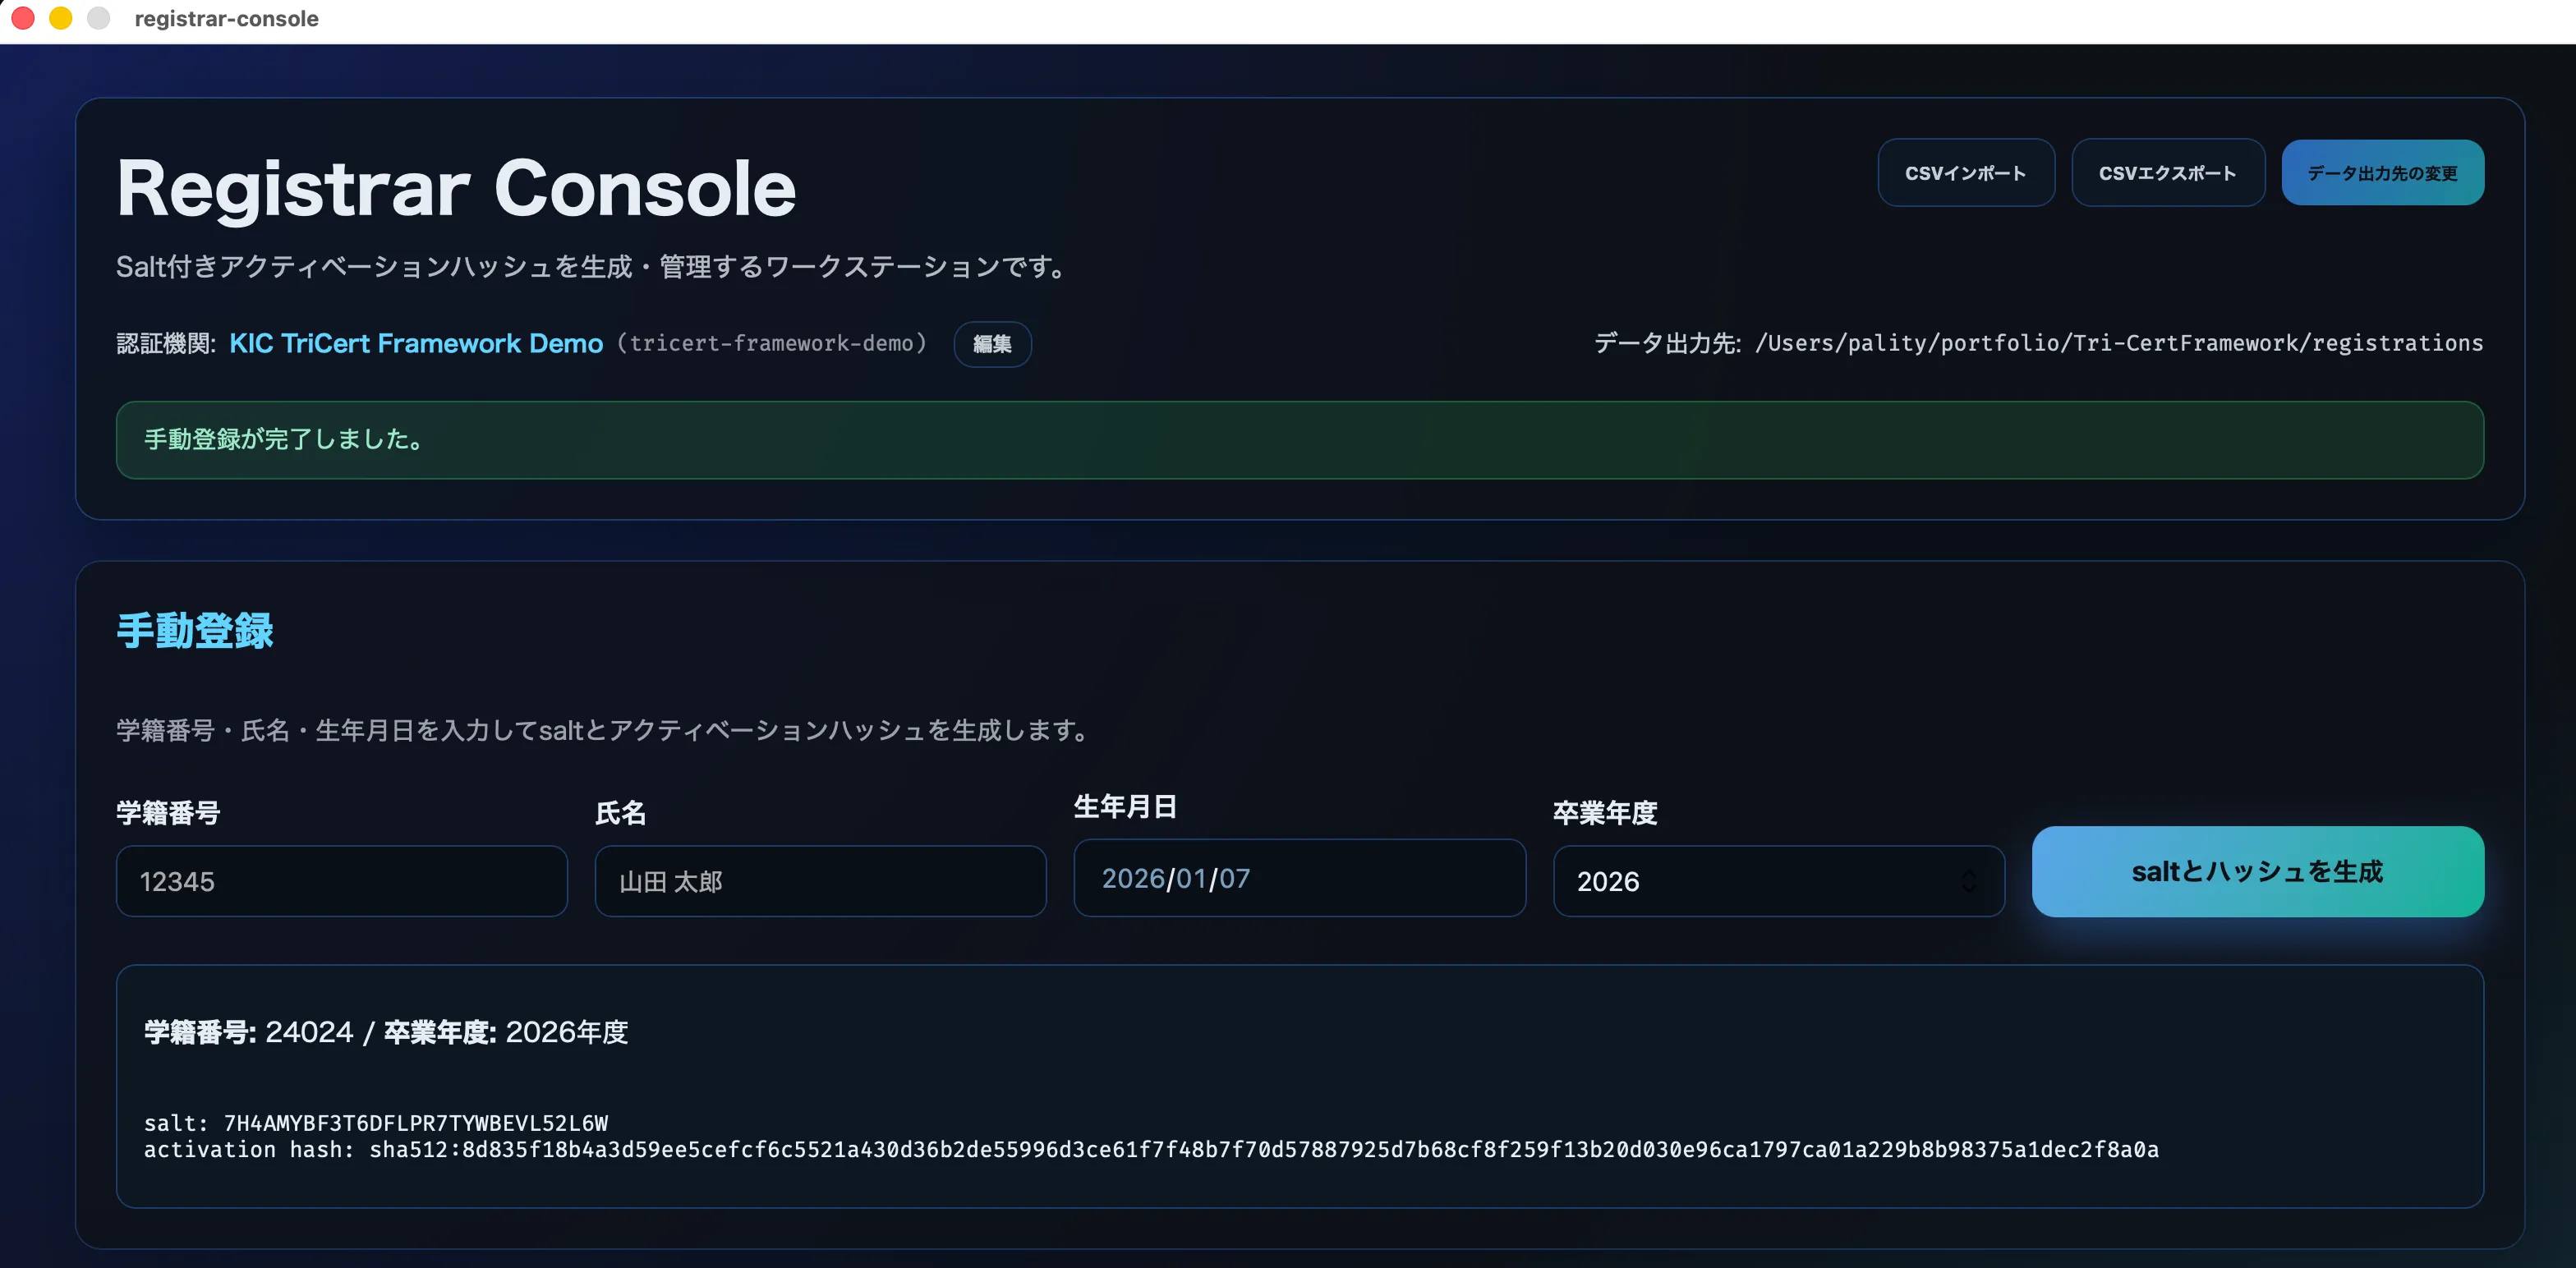This screenshot has height=1268, width=2576.
Task: Click the 手動登録が完了しました success banner
Action: (x=1300, y=439)
